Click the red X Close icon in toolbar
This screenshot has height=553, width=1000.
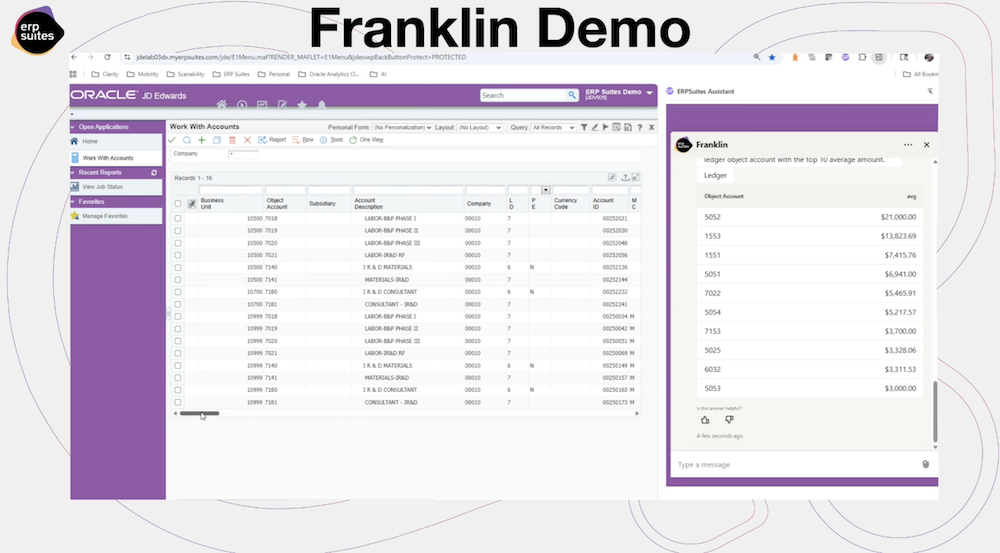tap(247, 140)
